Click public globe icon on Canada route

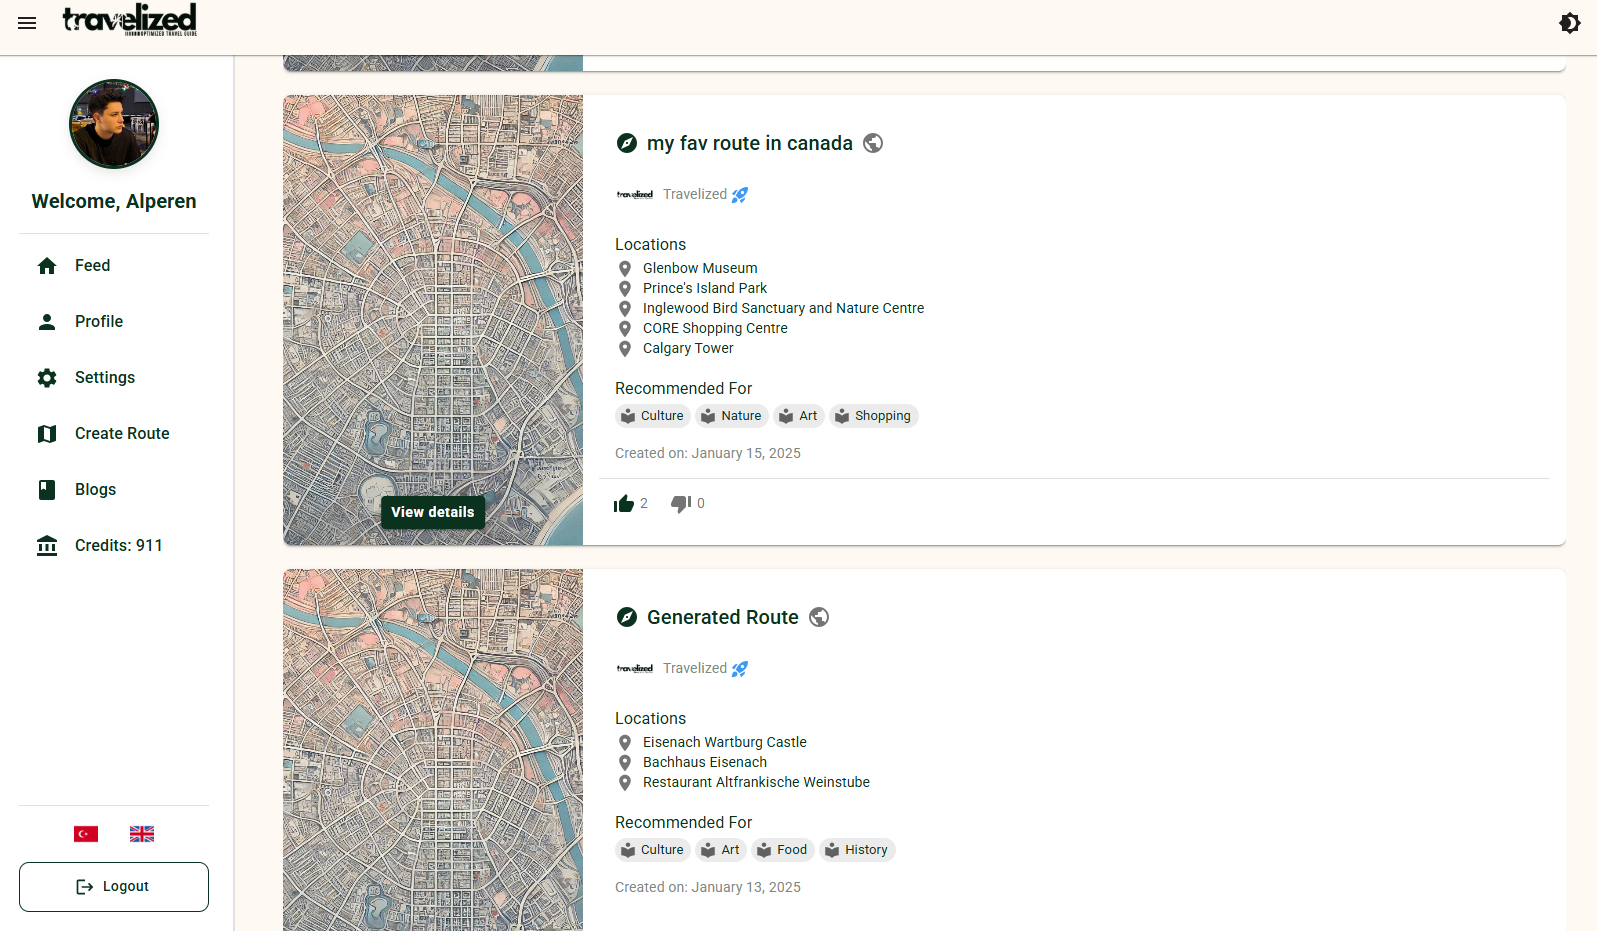(873, 143)
